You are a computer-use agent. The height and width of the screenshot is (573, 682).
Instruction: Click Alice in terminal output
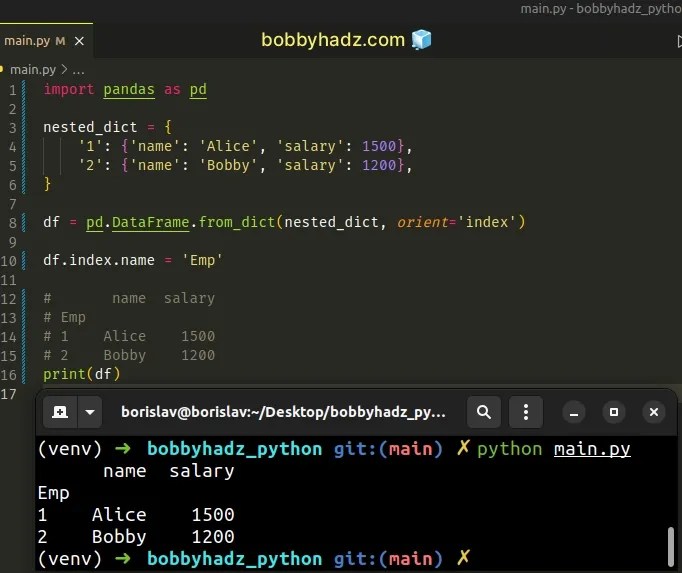119,515
